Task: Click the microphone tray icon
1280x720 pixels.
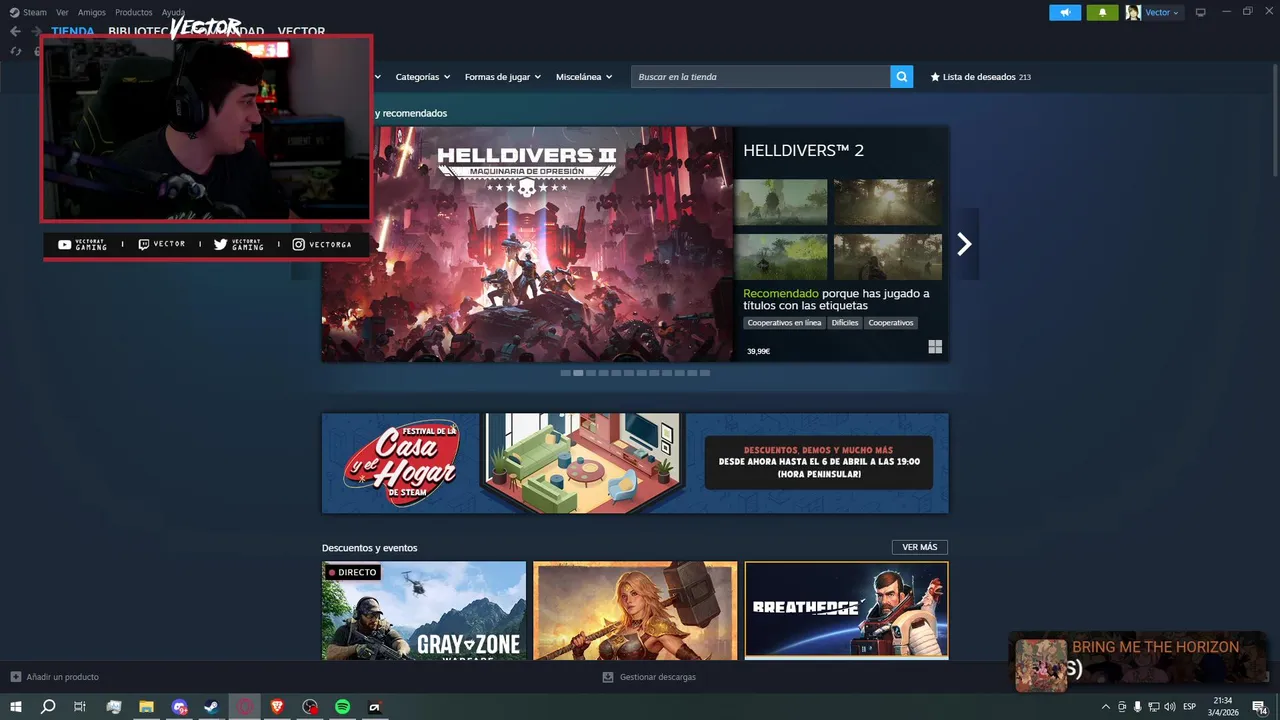Action: (x=1137, y=707)
